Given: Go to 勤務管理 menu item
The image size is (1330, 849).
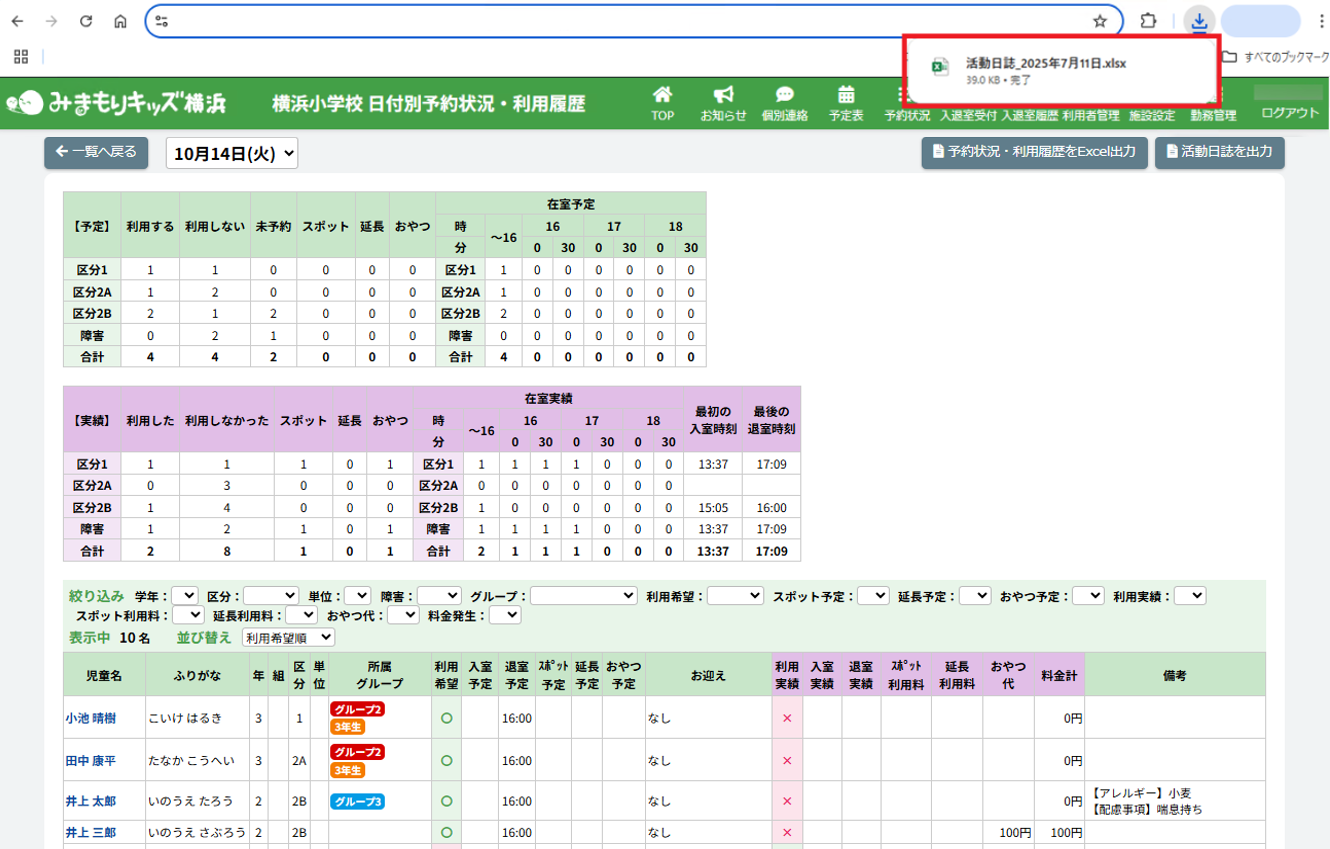Looking at the screenshot, I should tap(1213, 115).
